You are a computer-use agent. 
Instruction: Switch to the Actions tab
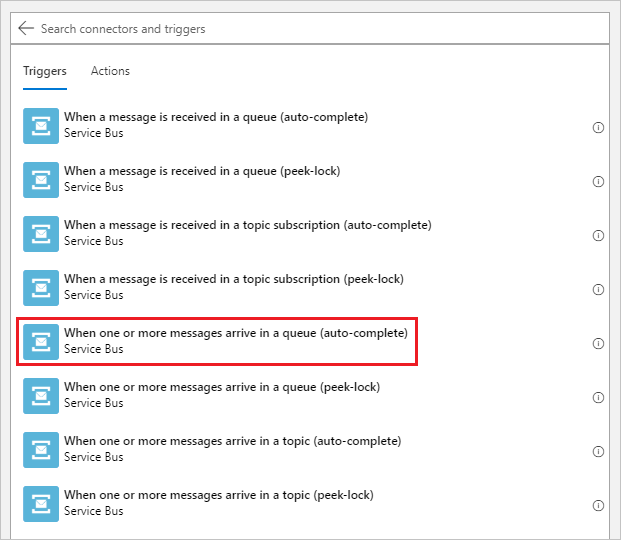tap(110, 71)
